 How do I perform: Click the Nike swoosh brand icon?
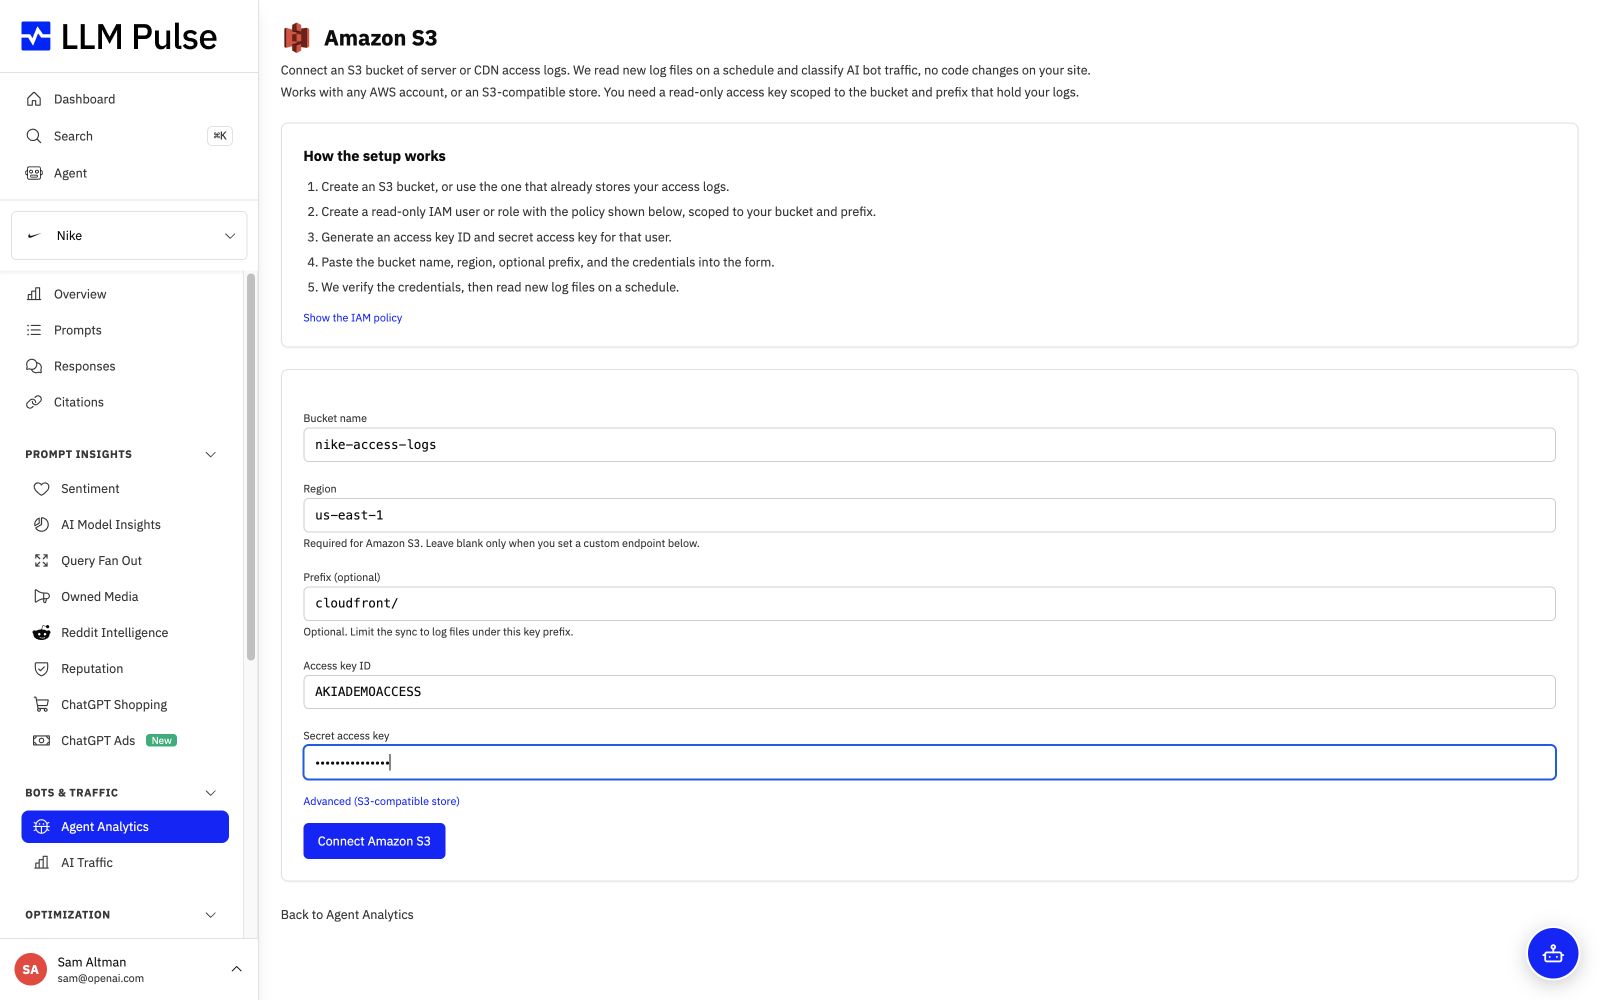click(x=34, y=236)
